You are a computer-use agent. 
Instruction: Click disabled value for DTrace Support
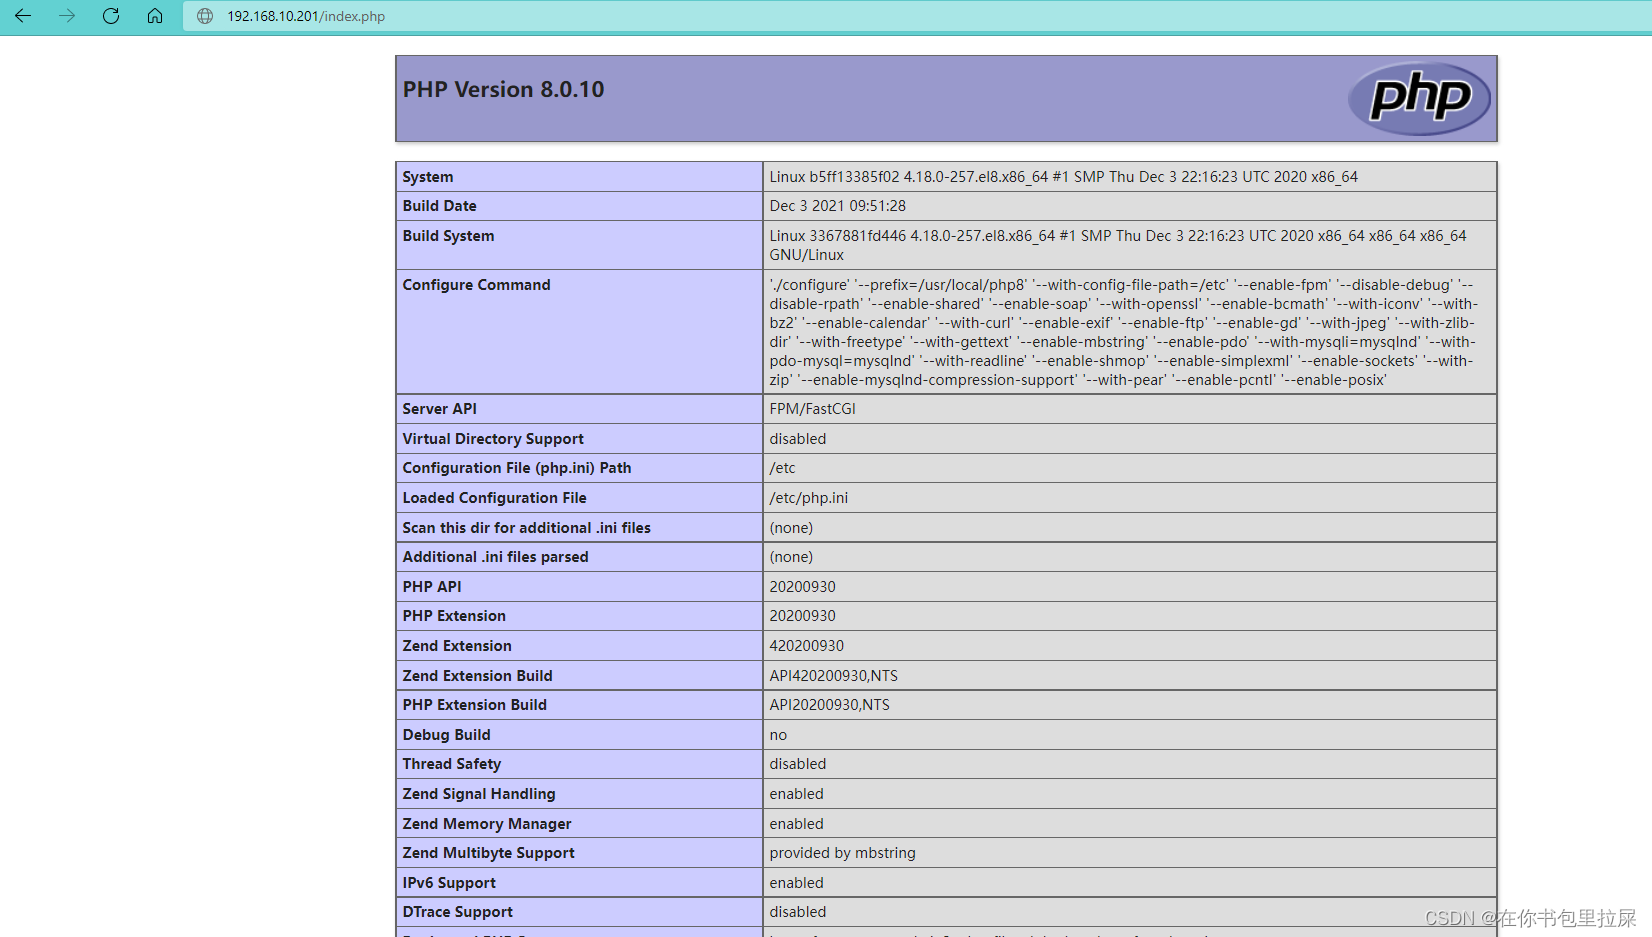pos(797,912)
